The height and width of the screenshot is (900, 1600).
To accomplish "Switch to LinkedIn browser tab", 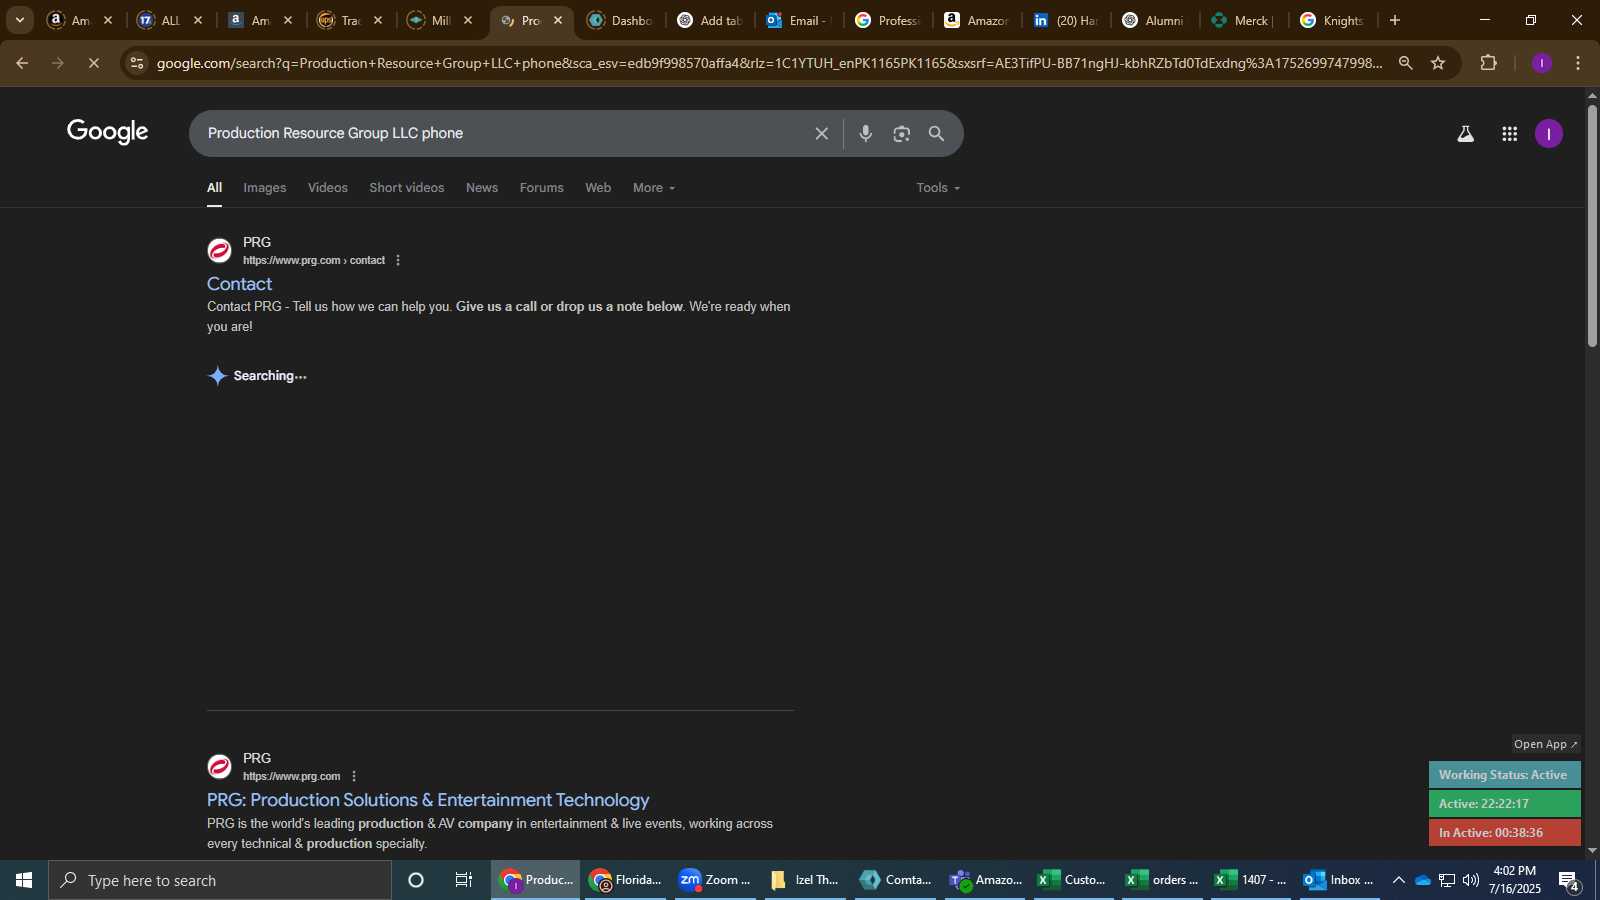I will pos(1066,20).
